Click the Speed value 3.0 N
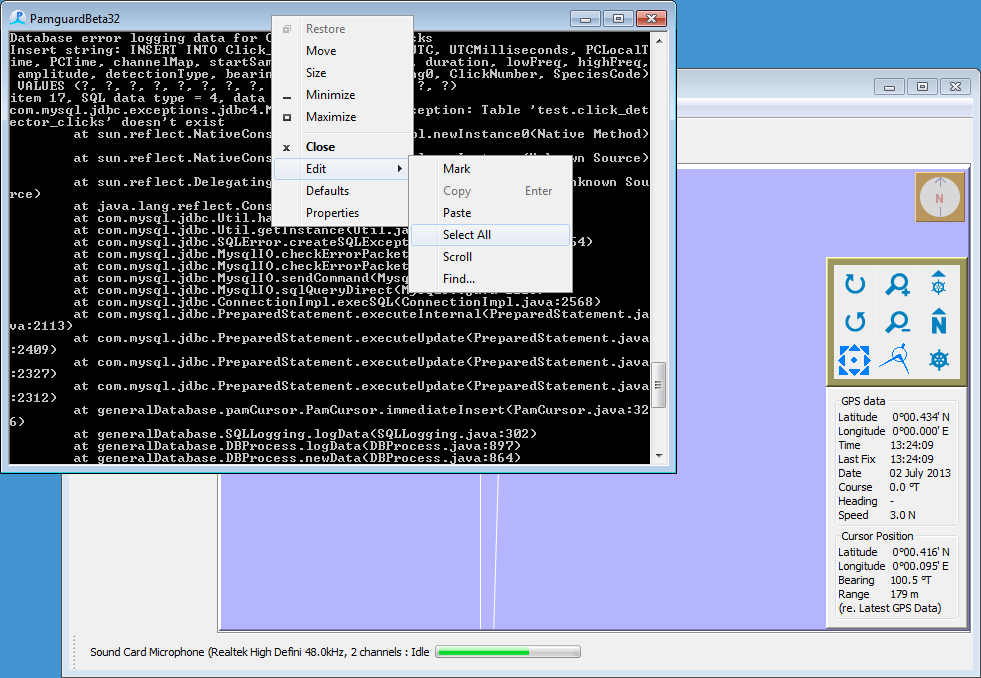Image resolution: width=981 pixels, height=678 pixels. point(902,515)
